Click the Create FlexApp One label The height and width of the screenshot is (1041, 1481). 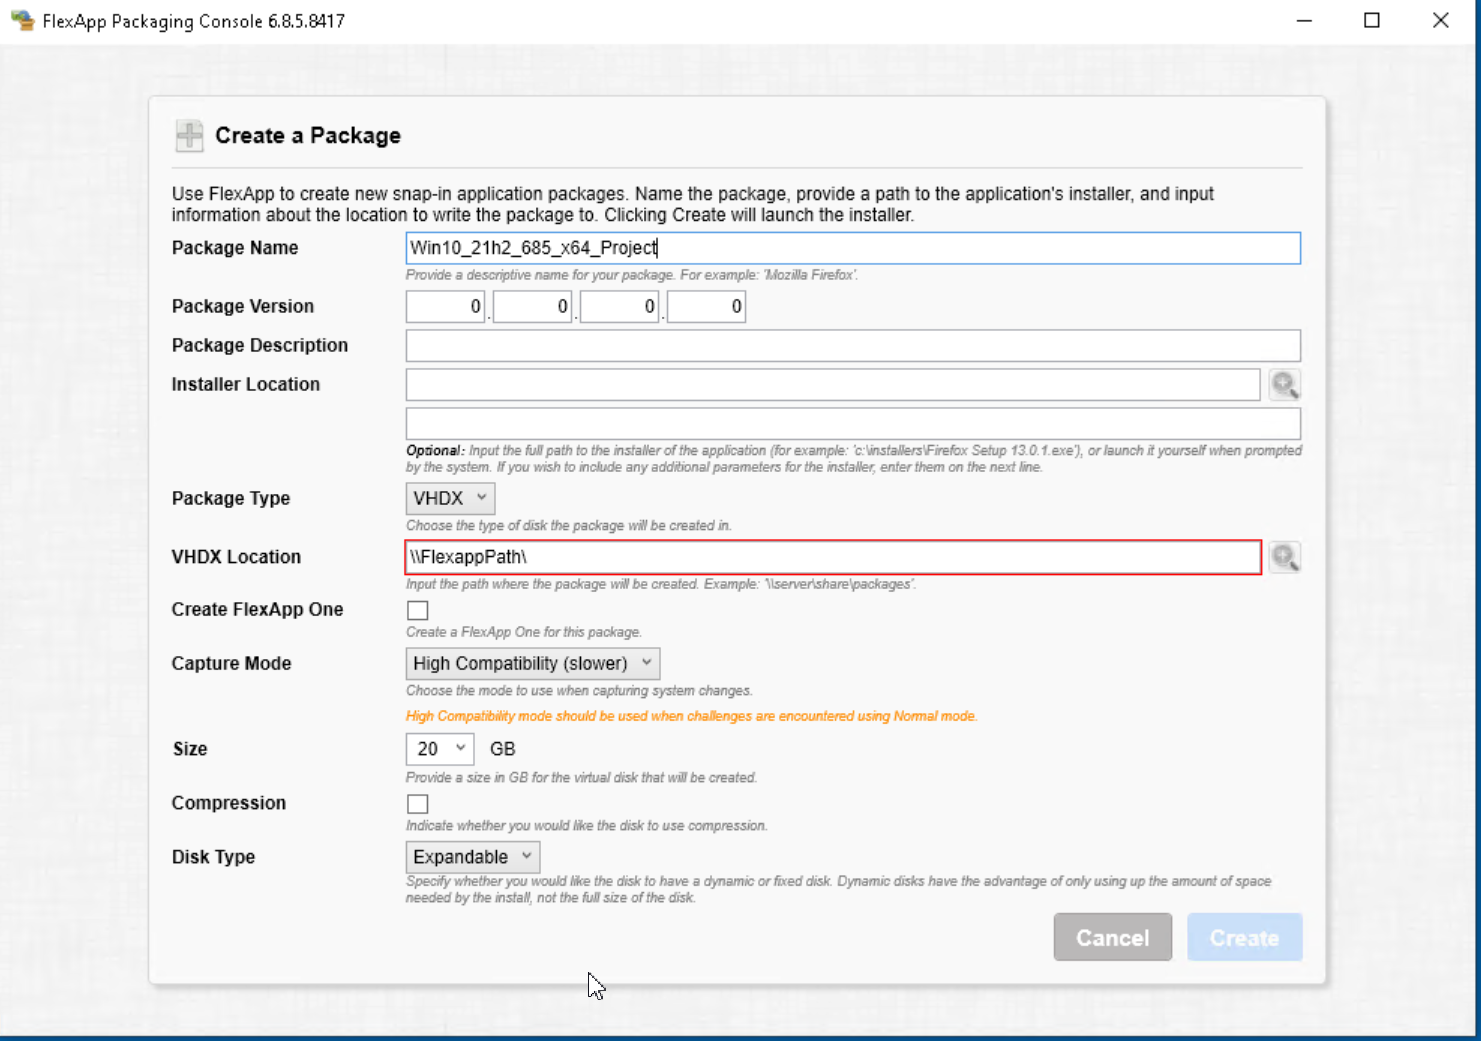(257, 610)
